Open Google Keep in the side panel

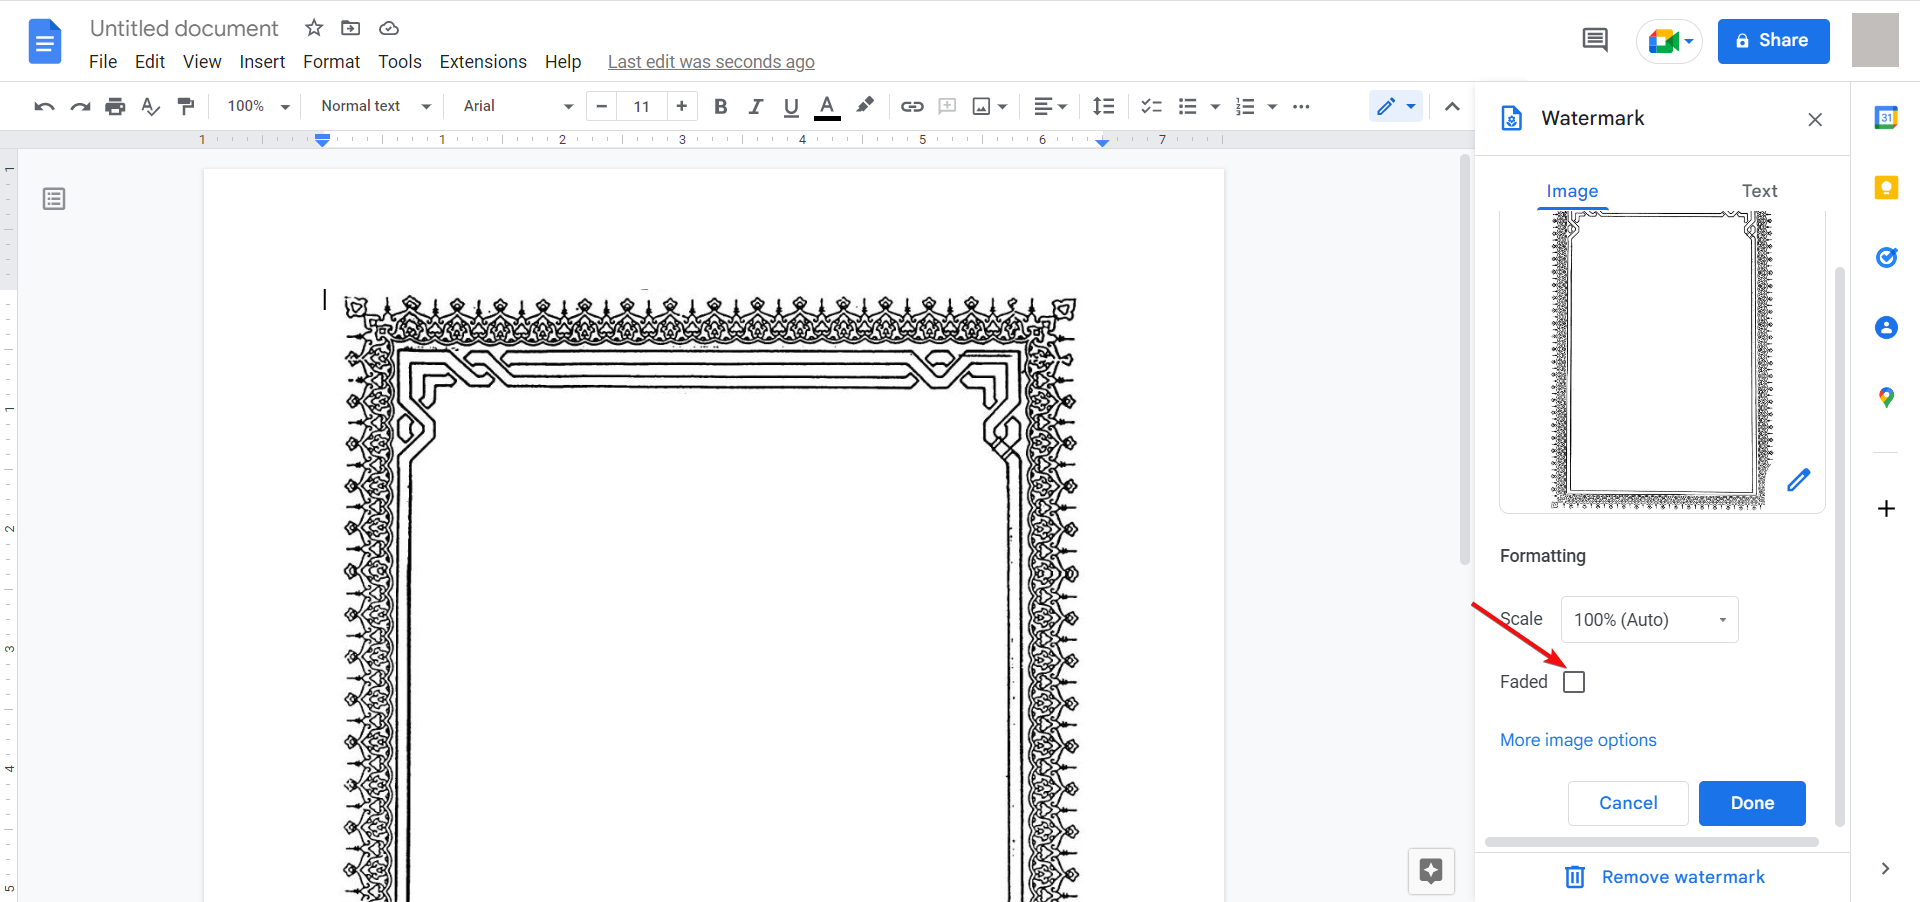[x=1886, y=188]
